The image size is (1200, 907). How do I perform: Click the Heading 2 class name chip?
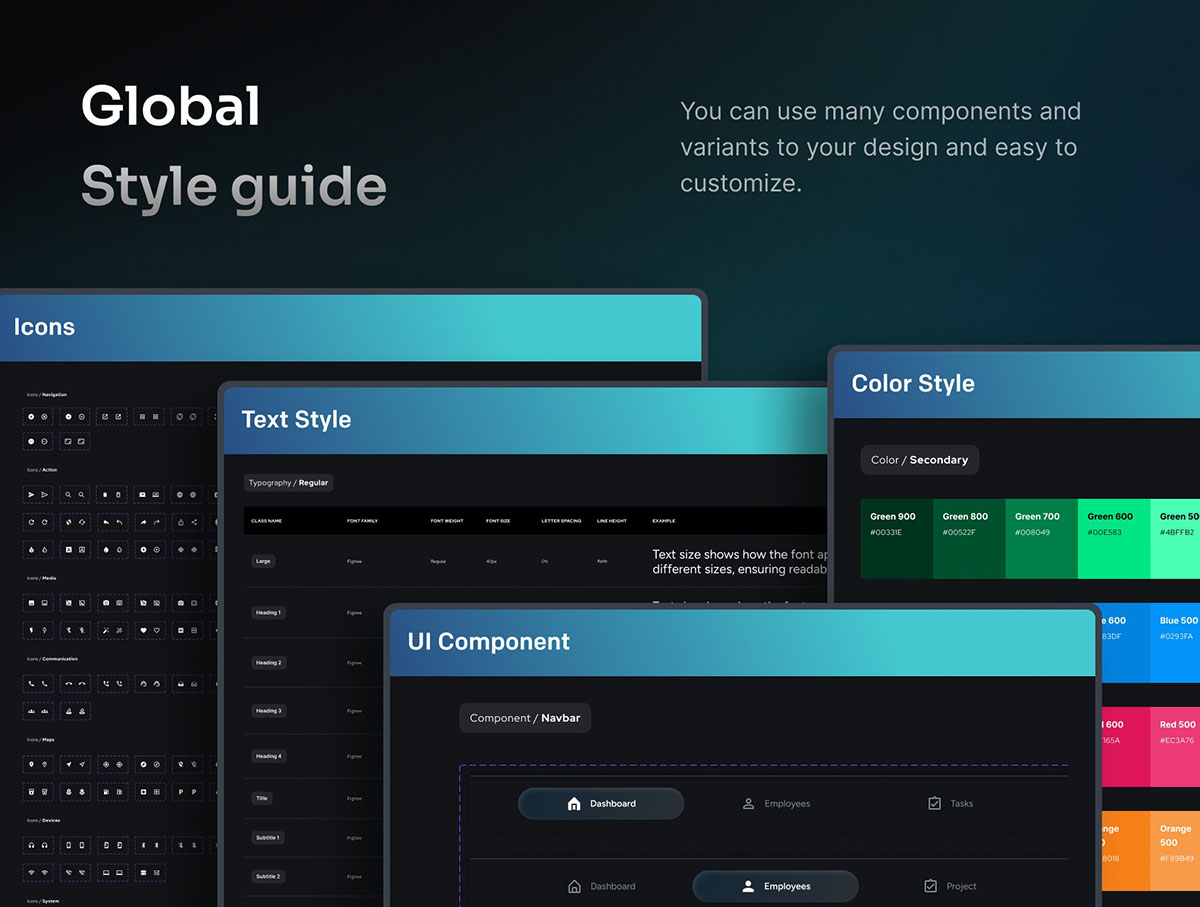coord(268,662)
